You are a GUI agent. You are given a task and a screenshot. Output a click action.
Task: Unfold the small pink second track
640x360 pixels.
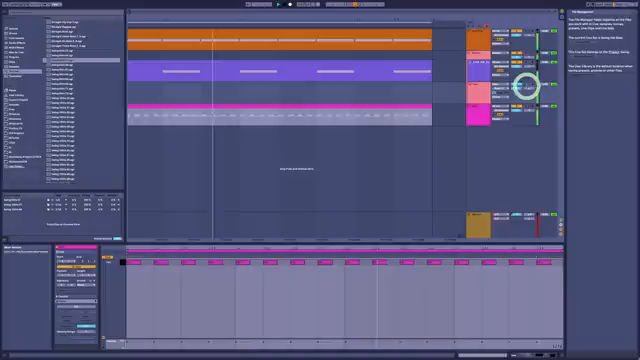pos(469,53)
